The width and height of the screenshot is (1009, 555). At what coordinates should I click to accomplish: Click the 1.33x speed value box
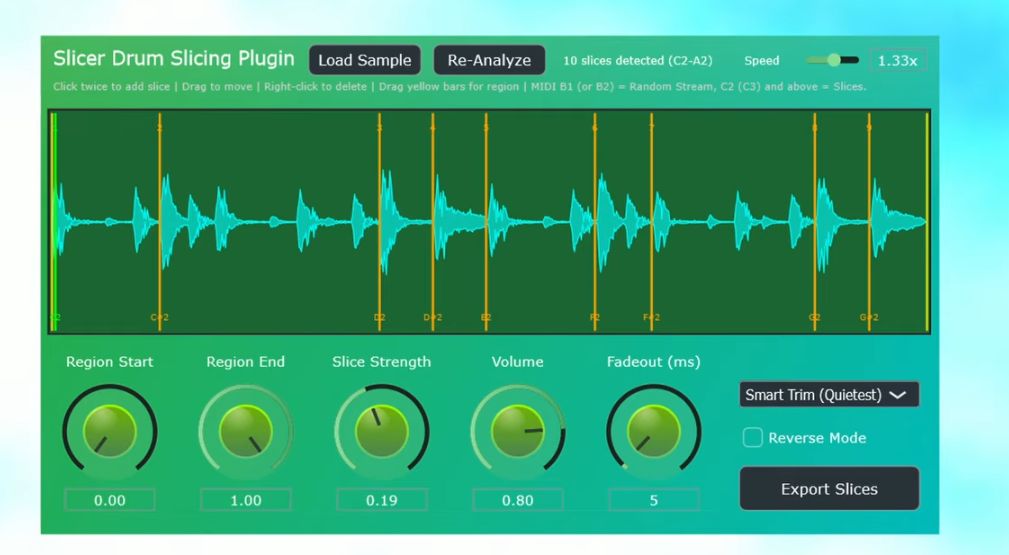pyautogui.click(x=897, y=61)
